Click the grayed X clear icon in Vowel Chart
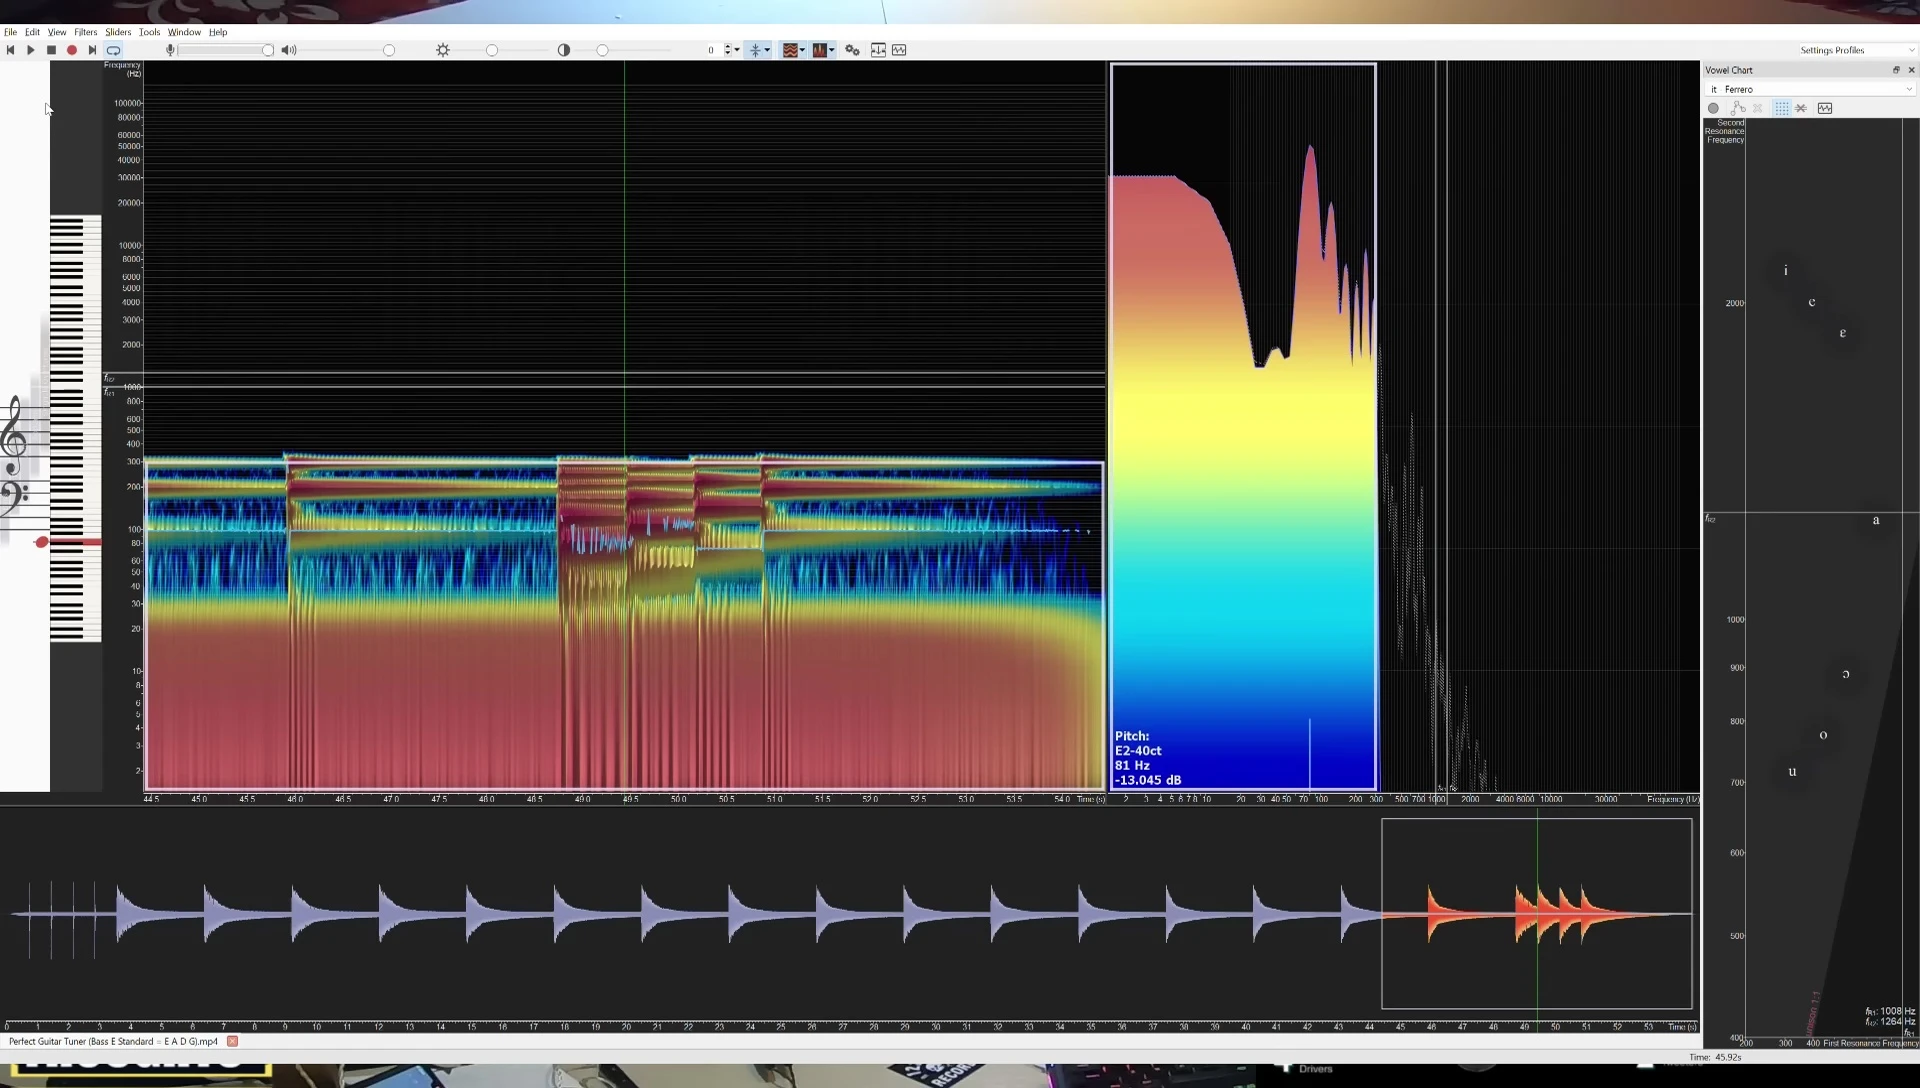Image resolution: width=1920 pixels, height=1088 pixels. [1758, 108]
